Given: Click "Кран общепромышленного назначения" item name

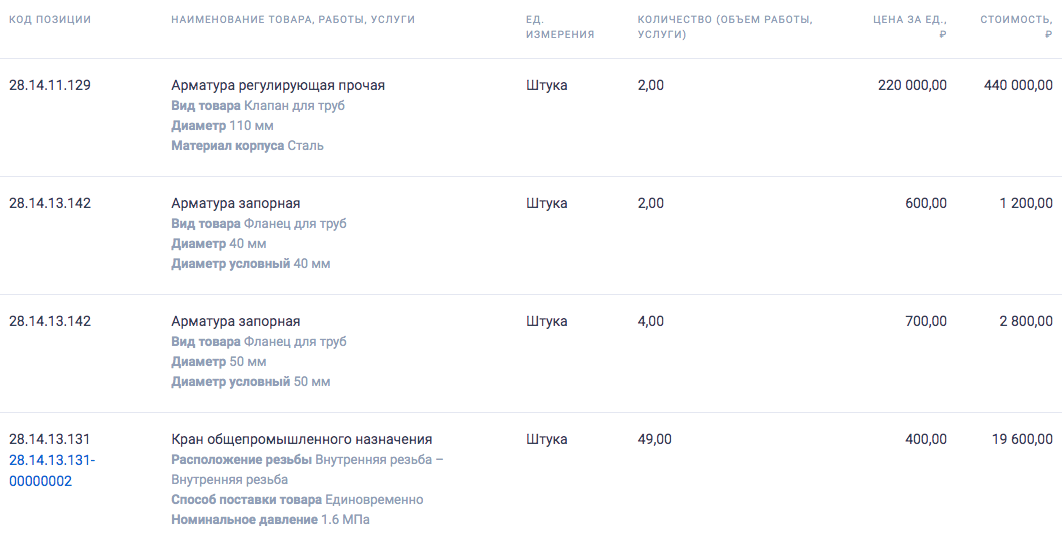Looking at the screenshot, I should (301, 439).
